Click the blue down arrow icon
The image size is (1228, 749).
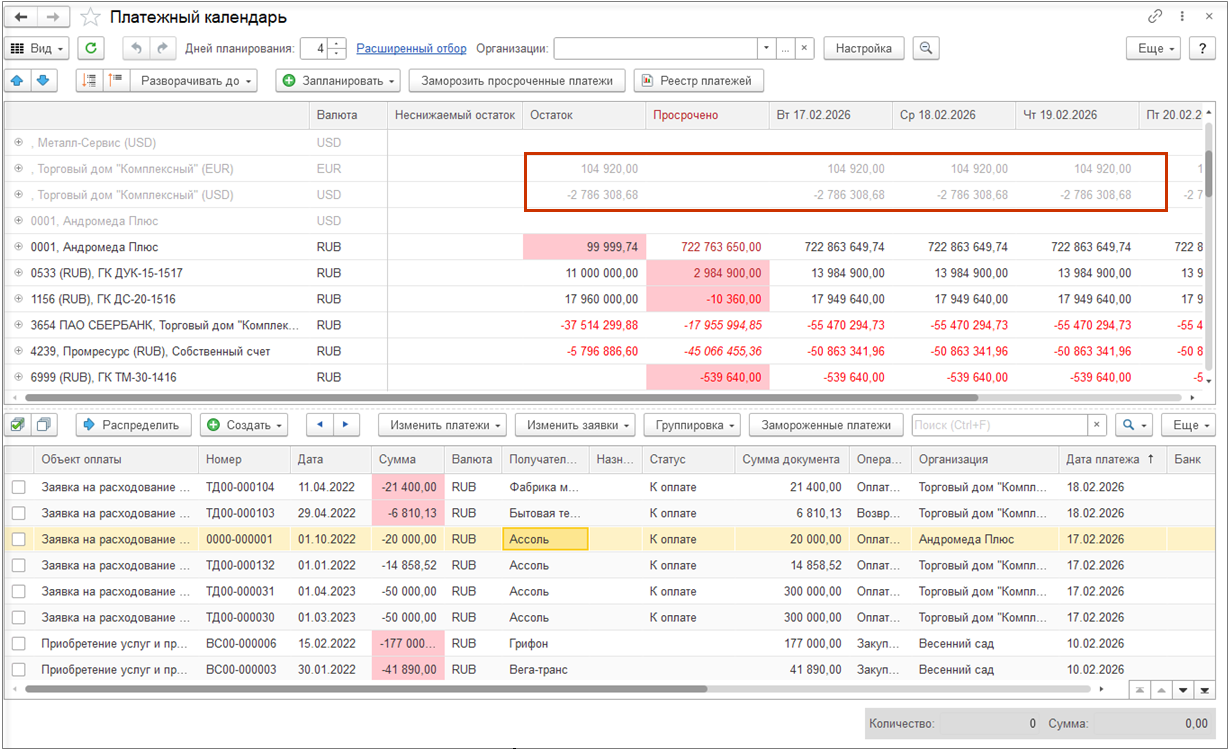(42, 80)
